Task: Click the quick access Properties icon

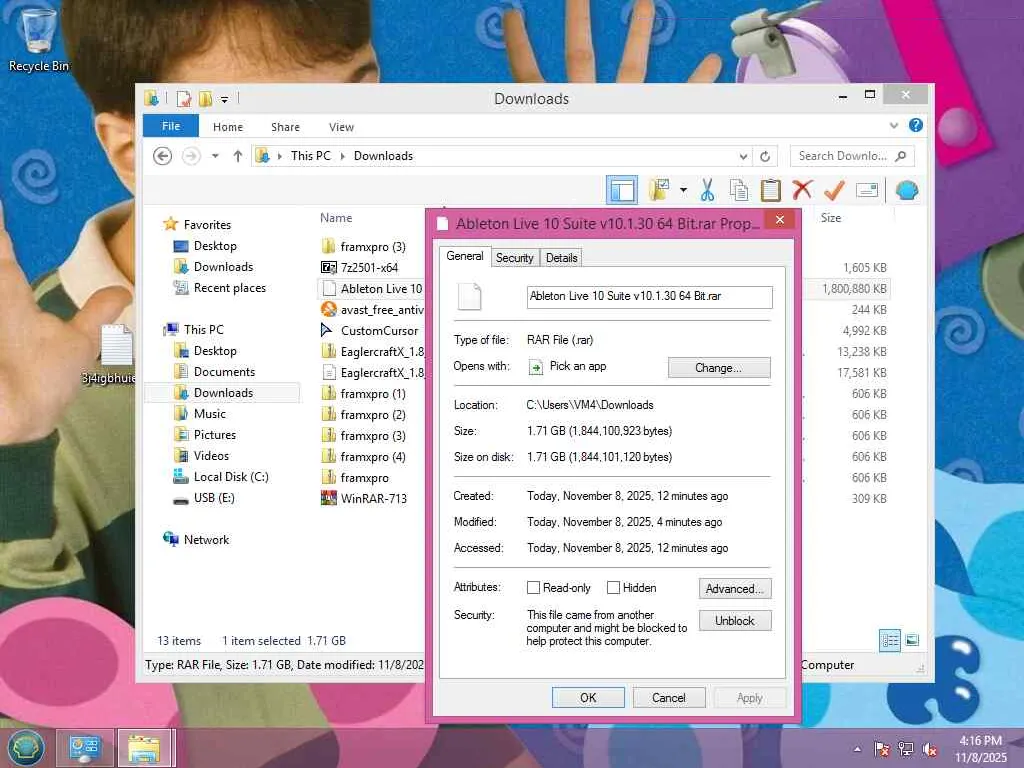Action: (184, 99)
